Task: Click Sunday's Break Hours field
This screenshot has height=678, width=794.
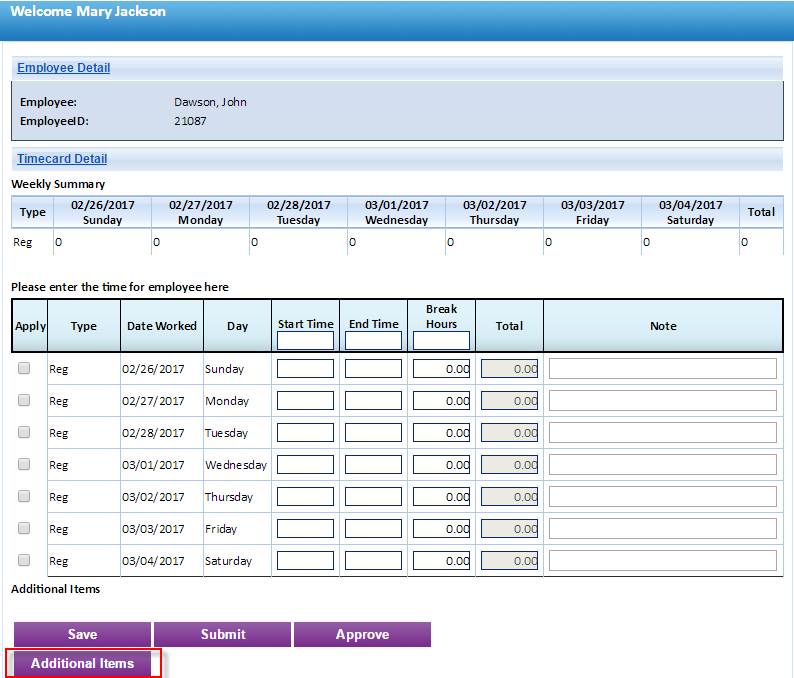Action: 441,369
